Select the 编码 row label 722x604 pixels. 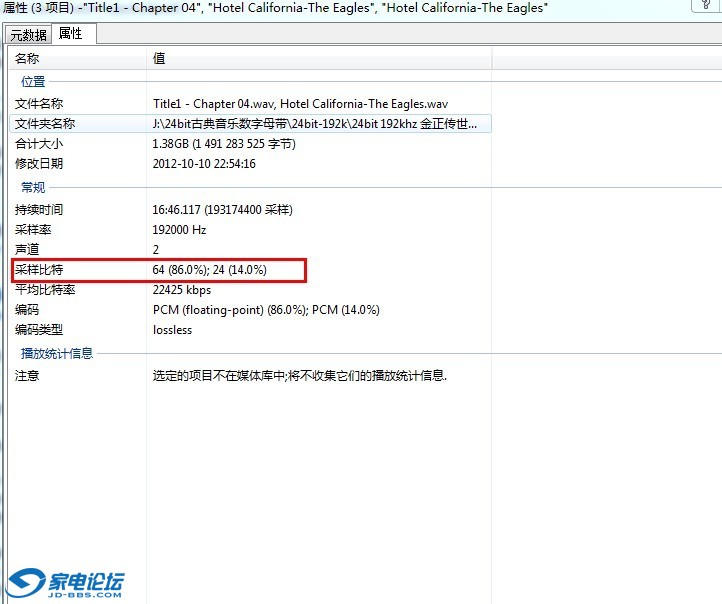(27, 309)
